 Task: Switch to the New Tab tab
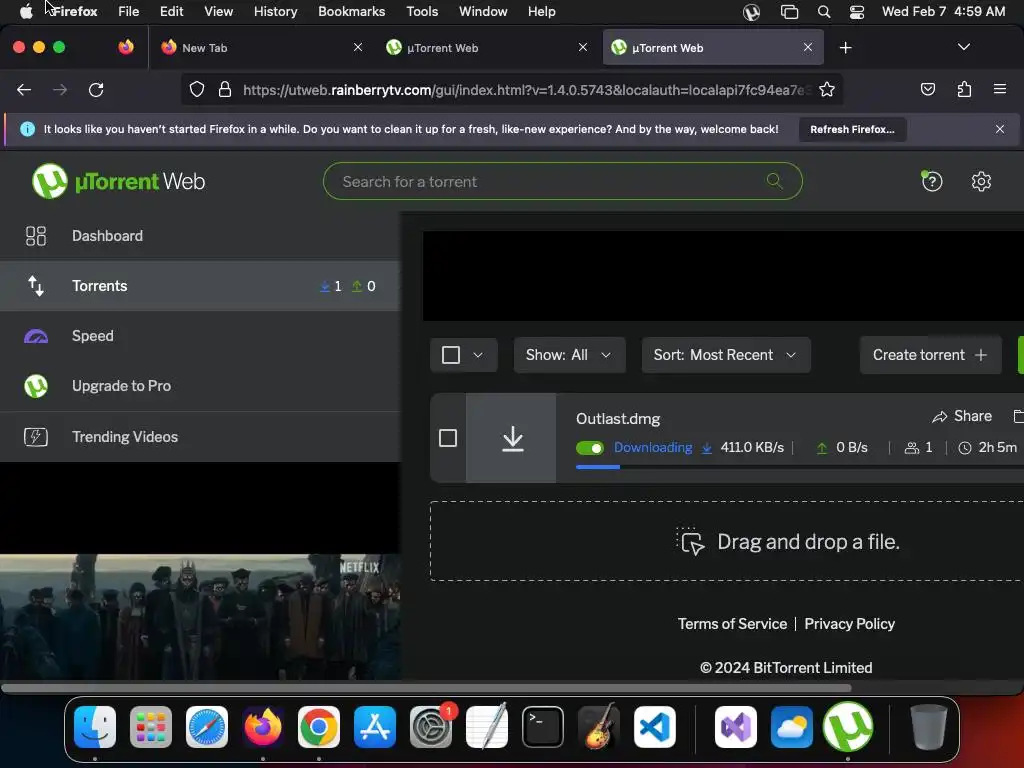point(260,48)
